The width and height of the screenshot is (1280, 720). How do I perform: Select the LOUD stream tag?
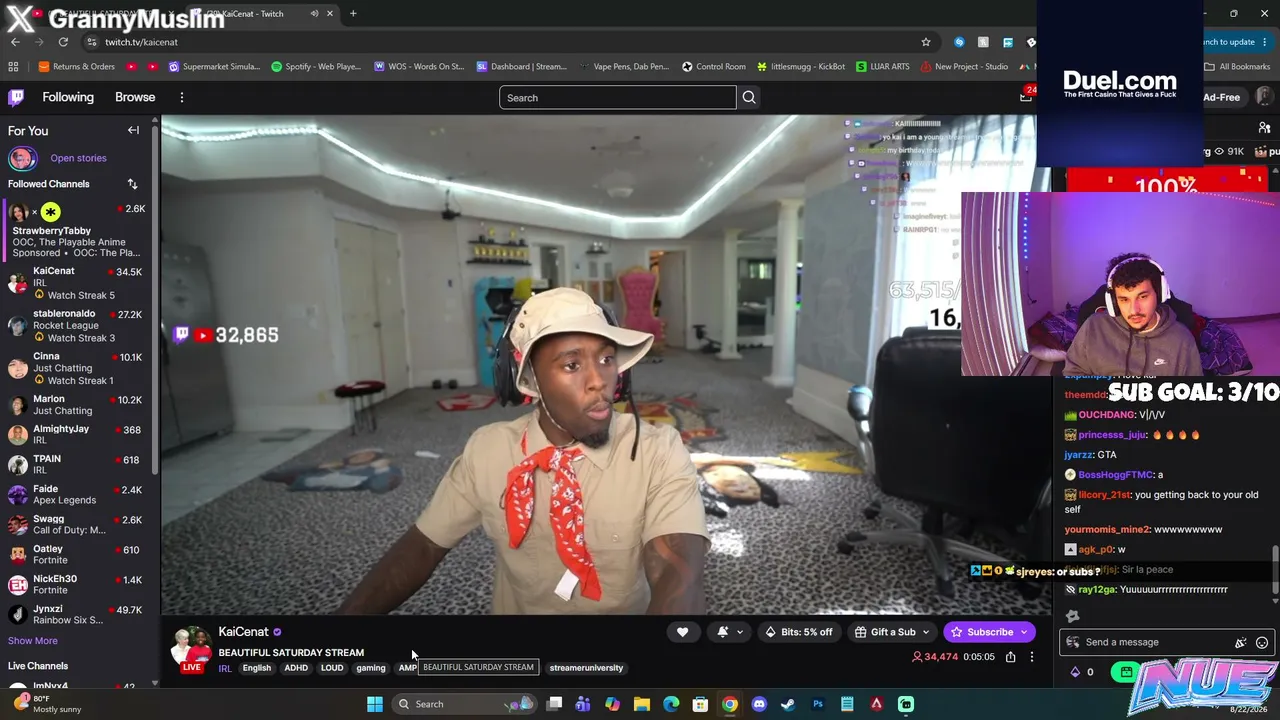point(332,668)
